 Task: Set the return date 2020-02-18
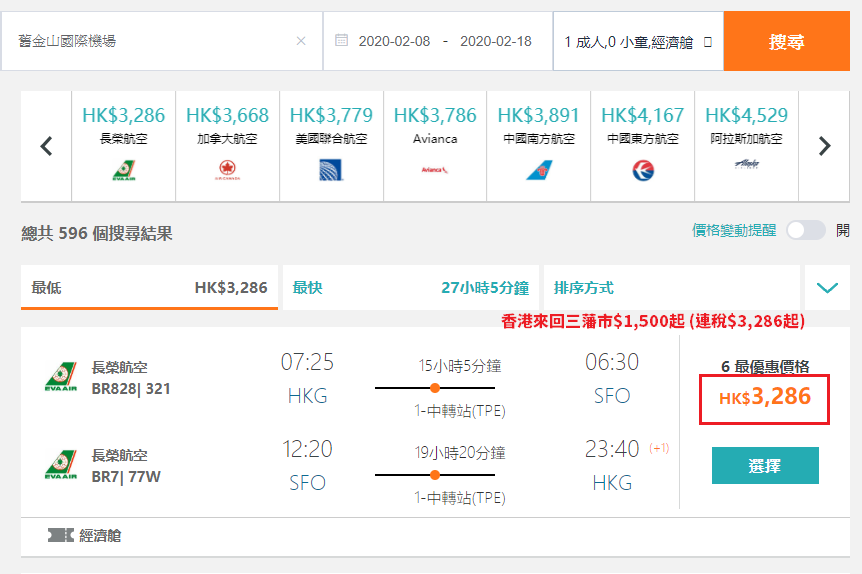(x=496, y=41)
